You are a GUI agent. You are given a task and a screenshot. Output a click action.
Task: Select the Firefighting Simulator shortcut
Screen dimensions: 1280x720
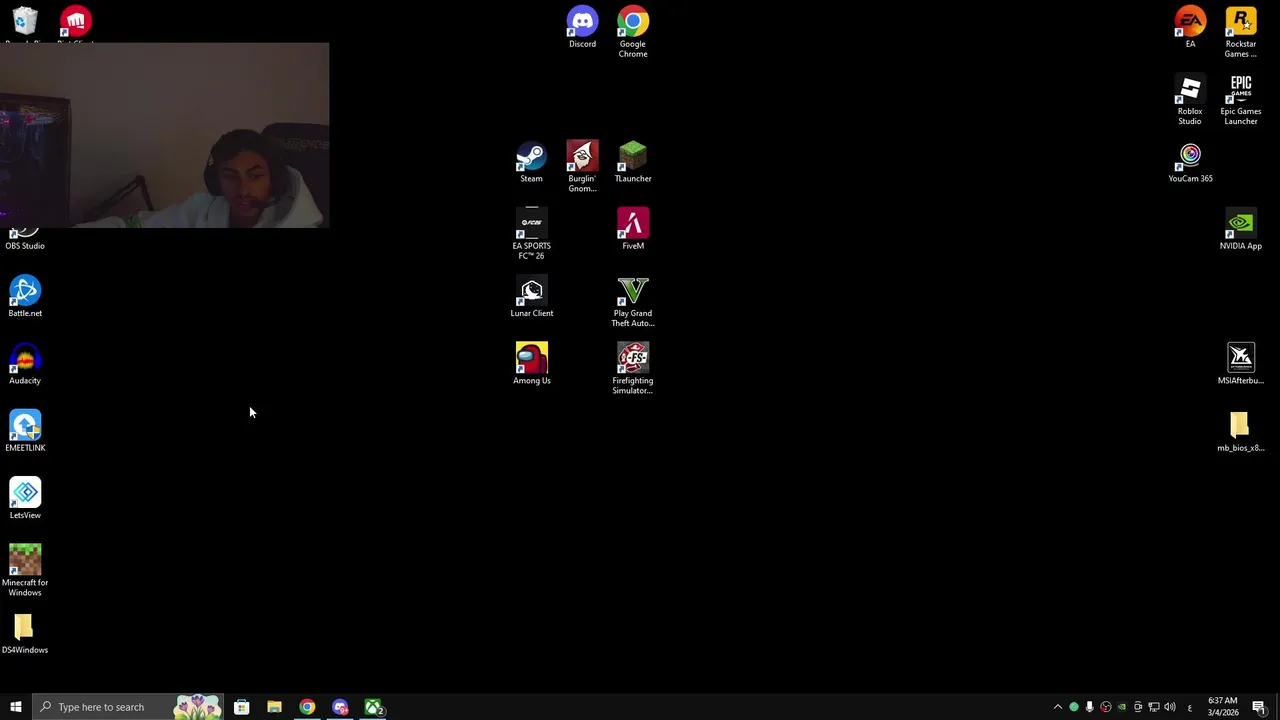632,369
